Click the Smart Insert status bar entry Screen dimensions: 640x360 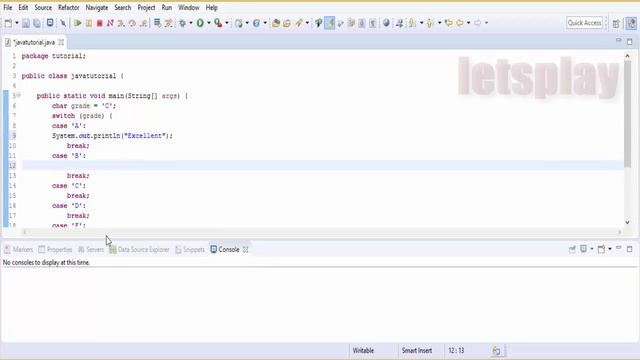pyautogui.click(x=417, y=351)
